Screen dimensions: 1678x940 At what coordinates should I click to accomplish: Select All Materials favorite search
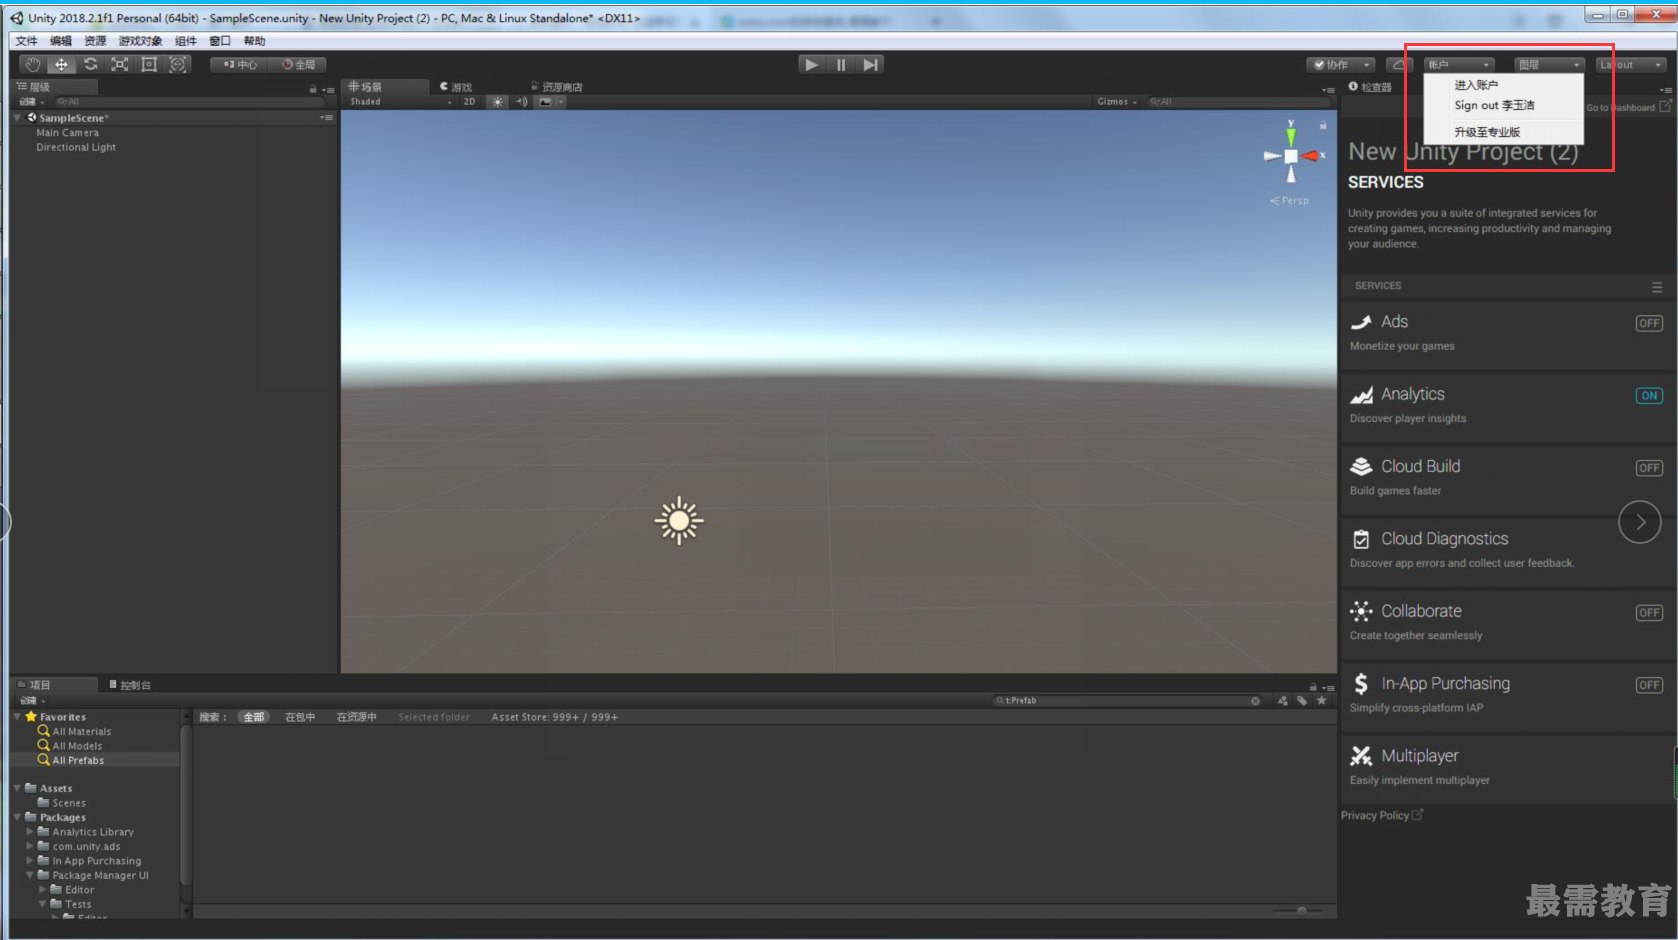[81, 732]
